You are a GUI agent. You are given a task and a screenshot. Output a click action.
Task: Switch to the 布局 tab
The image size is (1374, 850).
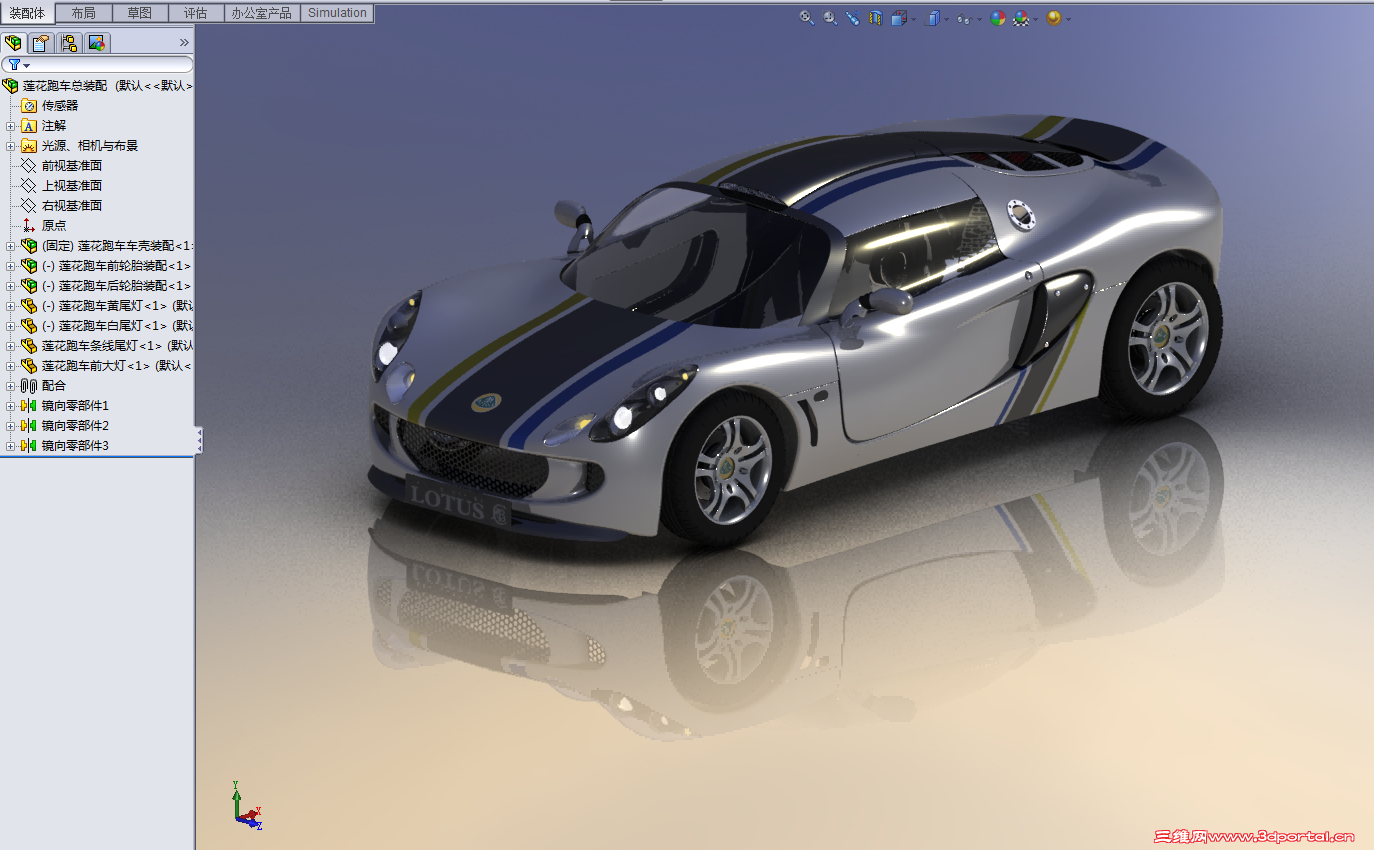pyautogui.click(x=84, y=13)
